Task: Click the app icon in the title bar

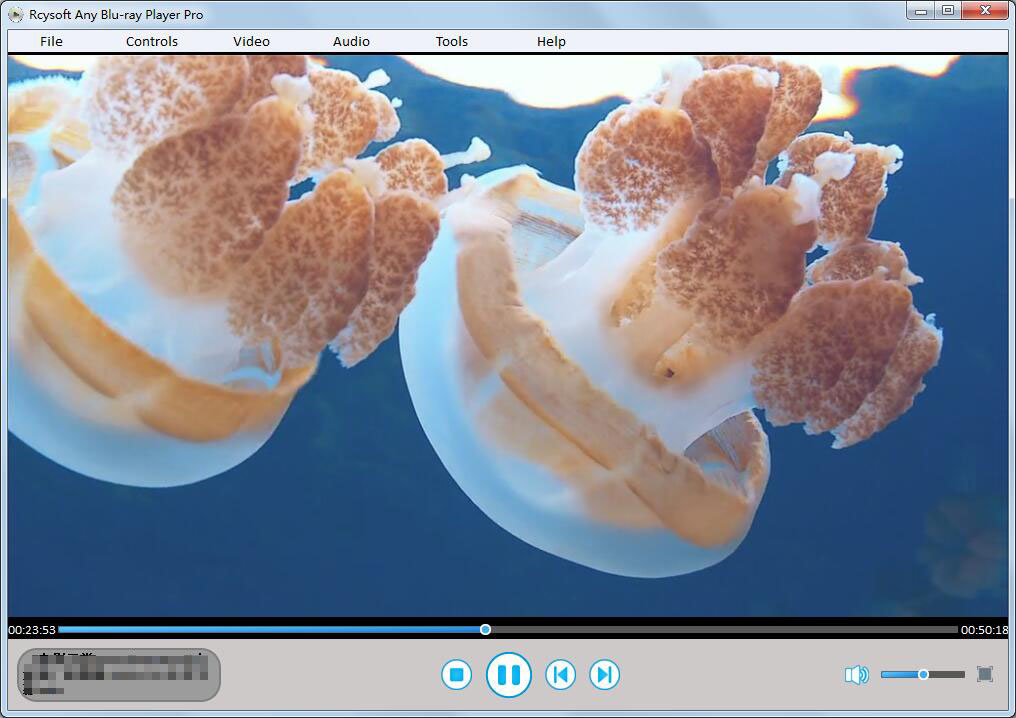Action: (x=15, y=15)
